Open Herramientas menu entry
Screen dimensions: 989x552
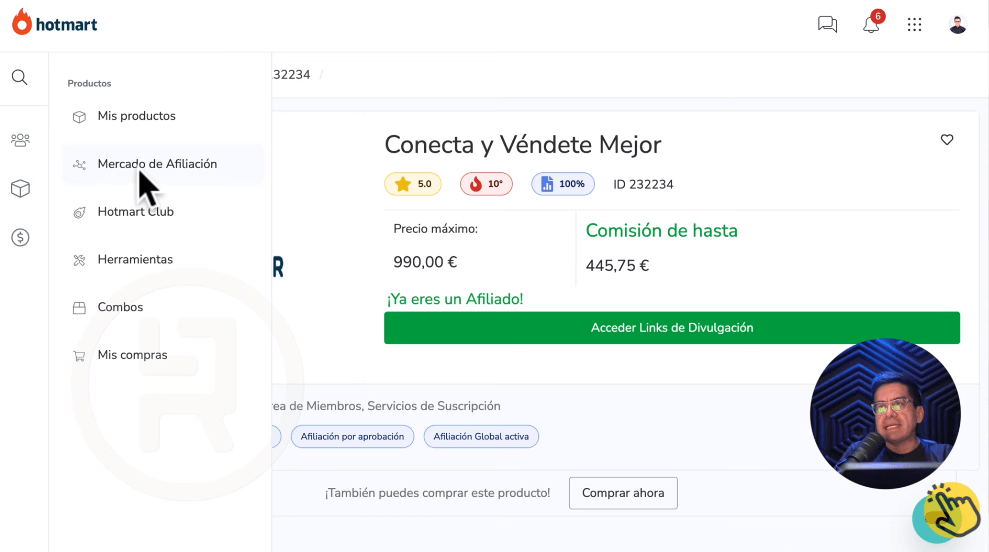click(163, 259)
